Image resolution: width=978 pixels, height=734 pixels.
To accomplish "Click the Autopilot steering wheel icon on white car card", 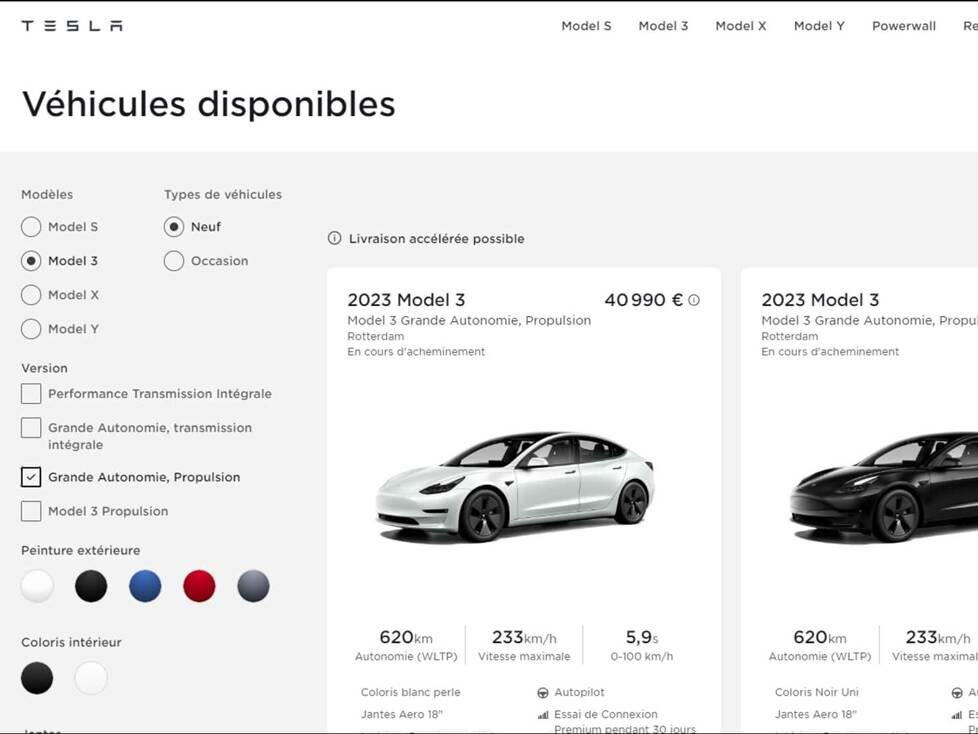I will click(543, 692).
